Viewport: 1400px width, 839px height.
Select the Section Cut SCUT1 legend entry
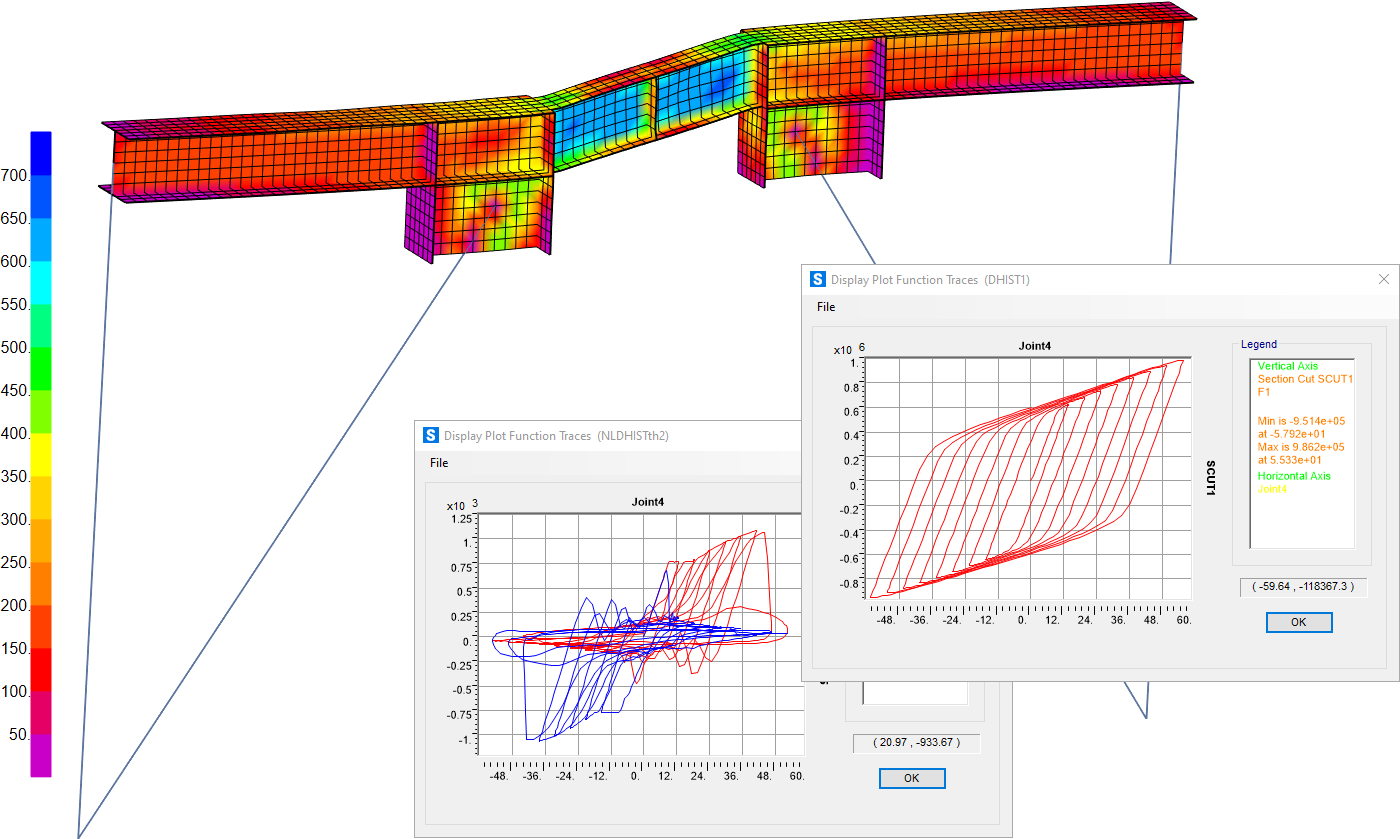1304,379
